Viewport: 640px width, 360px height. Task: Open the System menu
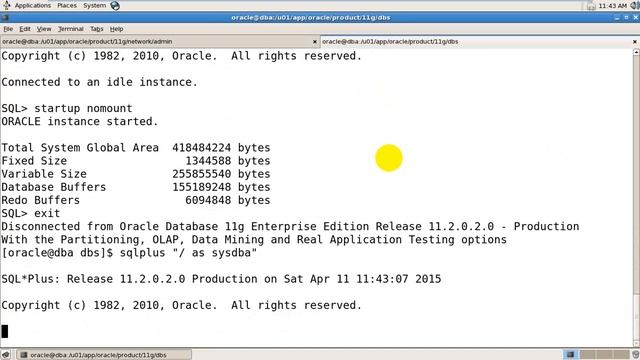[x=94, y=5]
